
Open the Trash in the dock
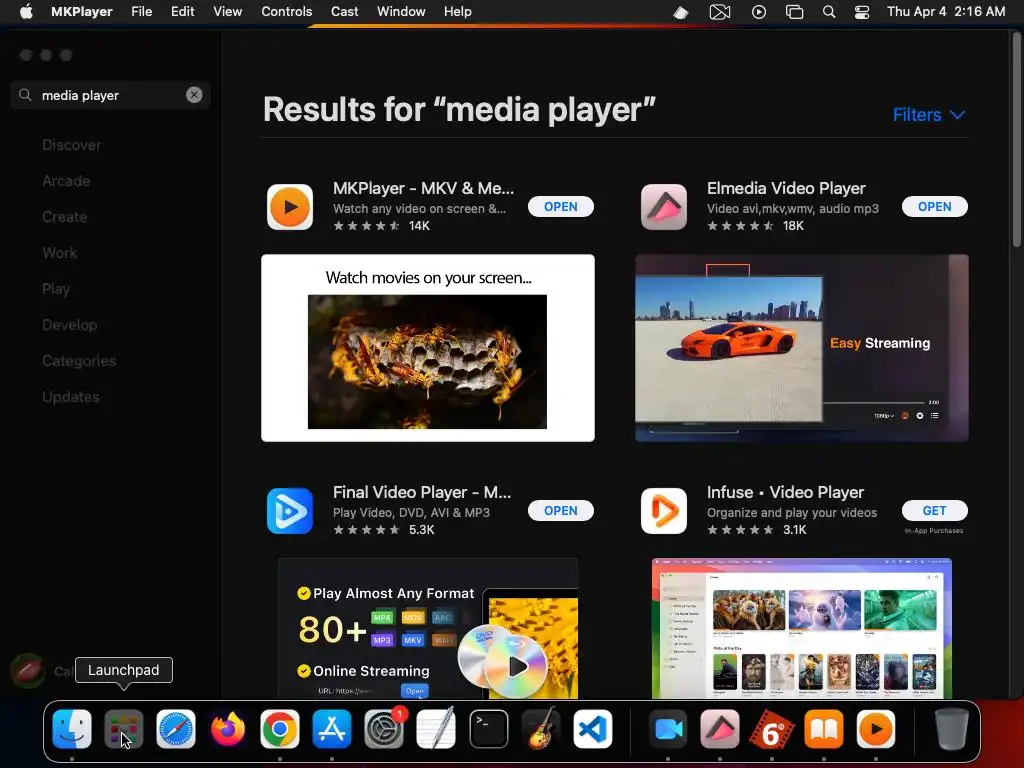pyautogui.click(x=952, y=729)
